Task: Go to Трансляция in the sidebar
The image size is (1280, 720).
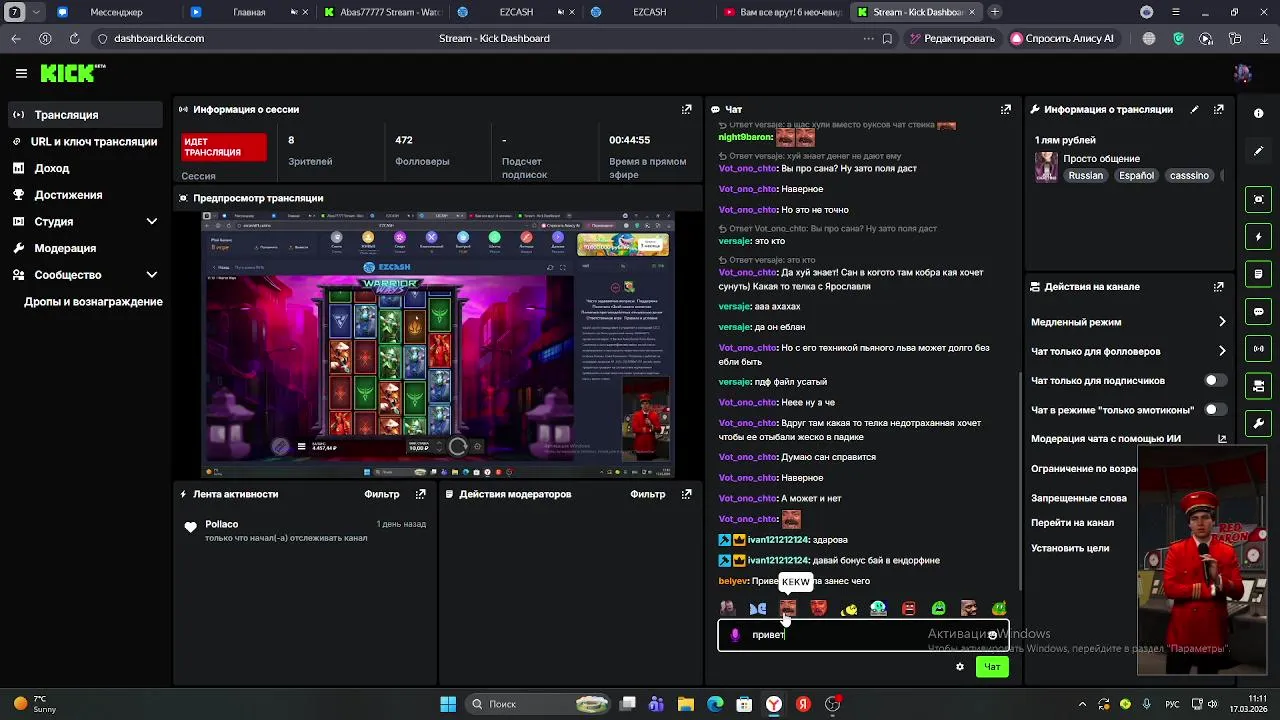Action: pos(85,115)
